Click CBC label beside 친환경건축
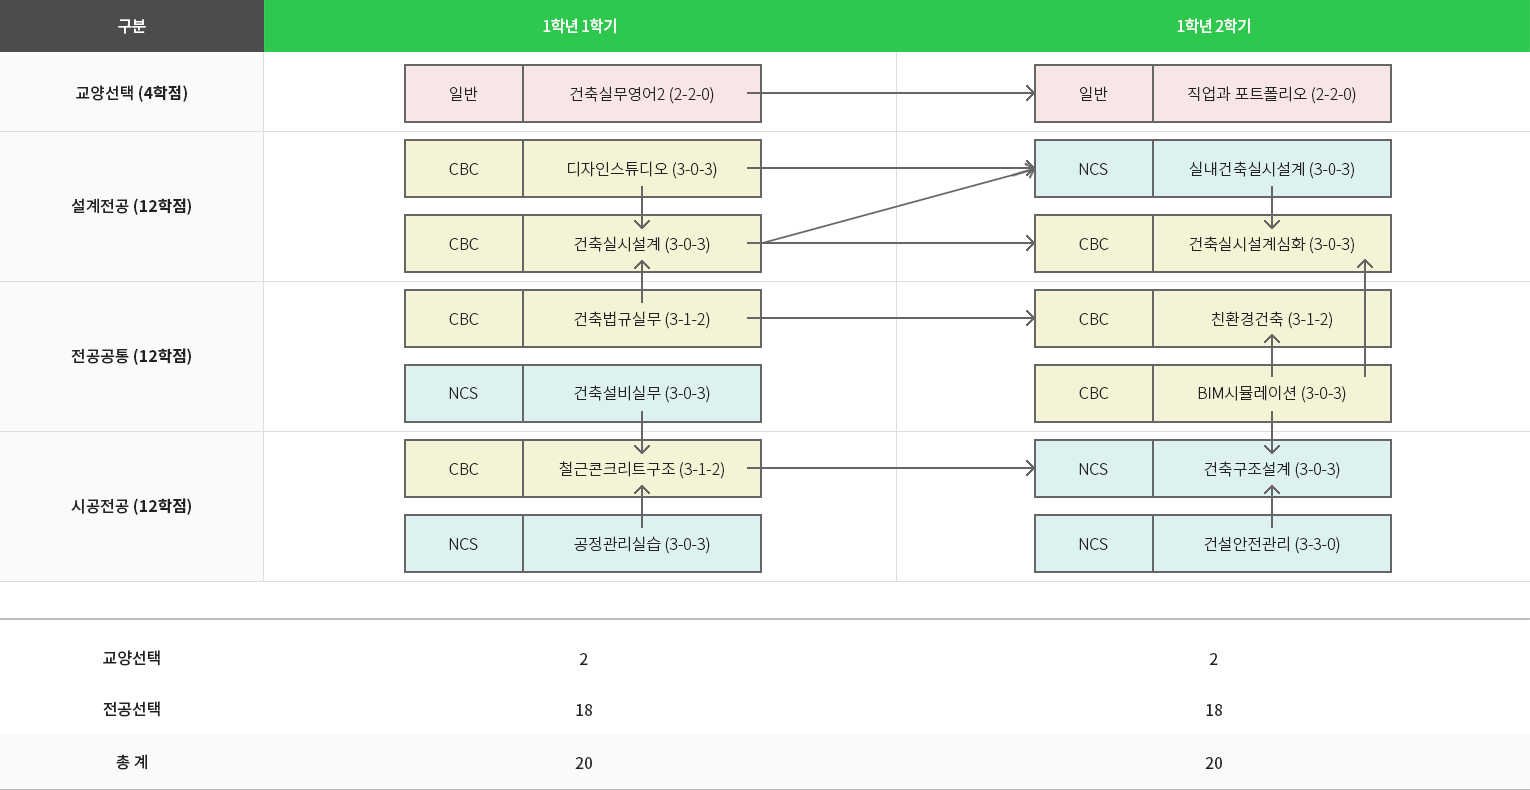This screenshot has height=790, width=1530. point(1094,319)
